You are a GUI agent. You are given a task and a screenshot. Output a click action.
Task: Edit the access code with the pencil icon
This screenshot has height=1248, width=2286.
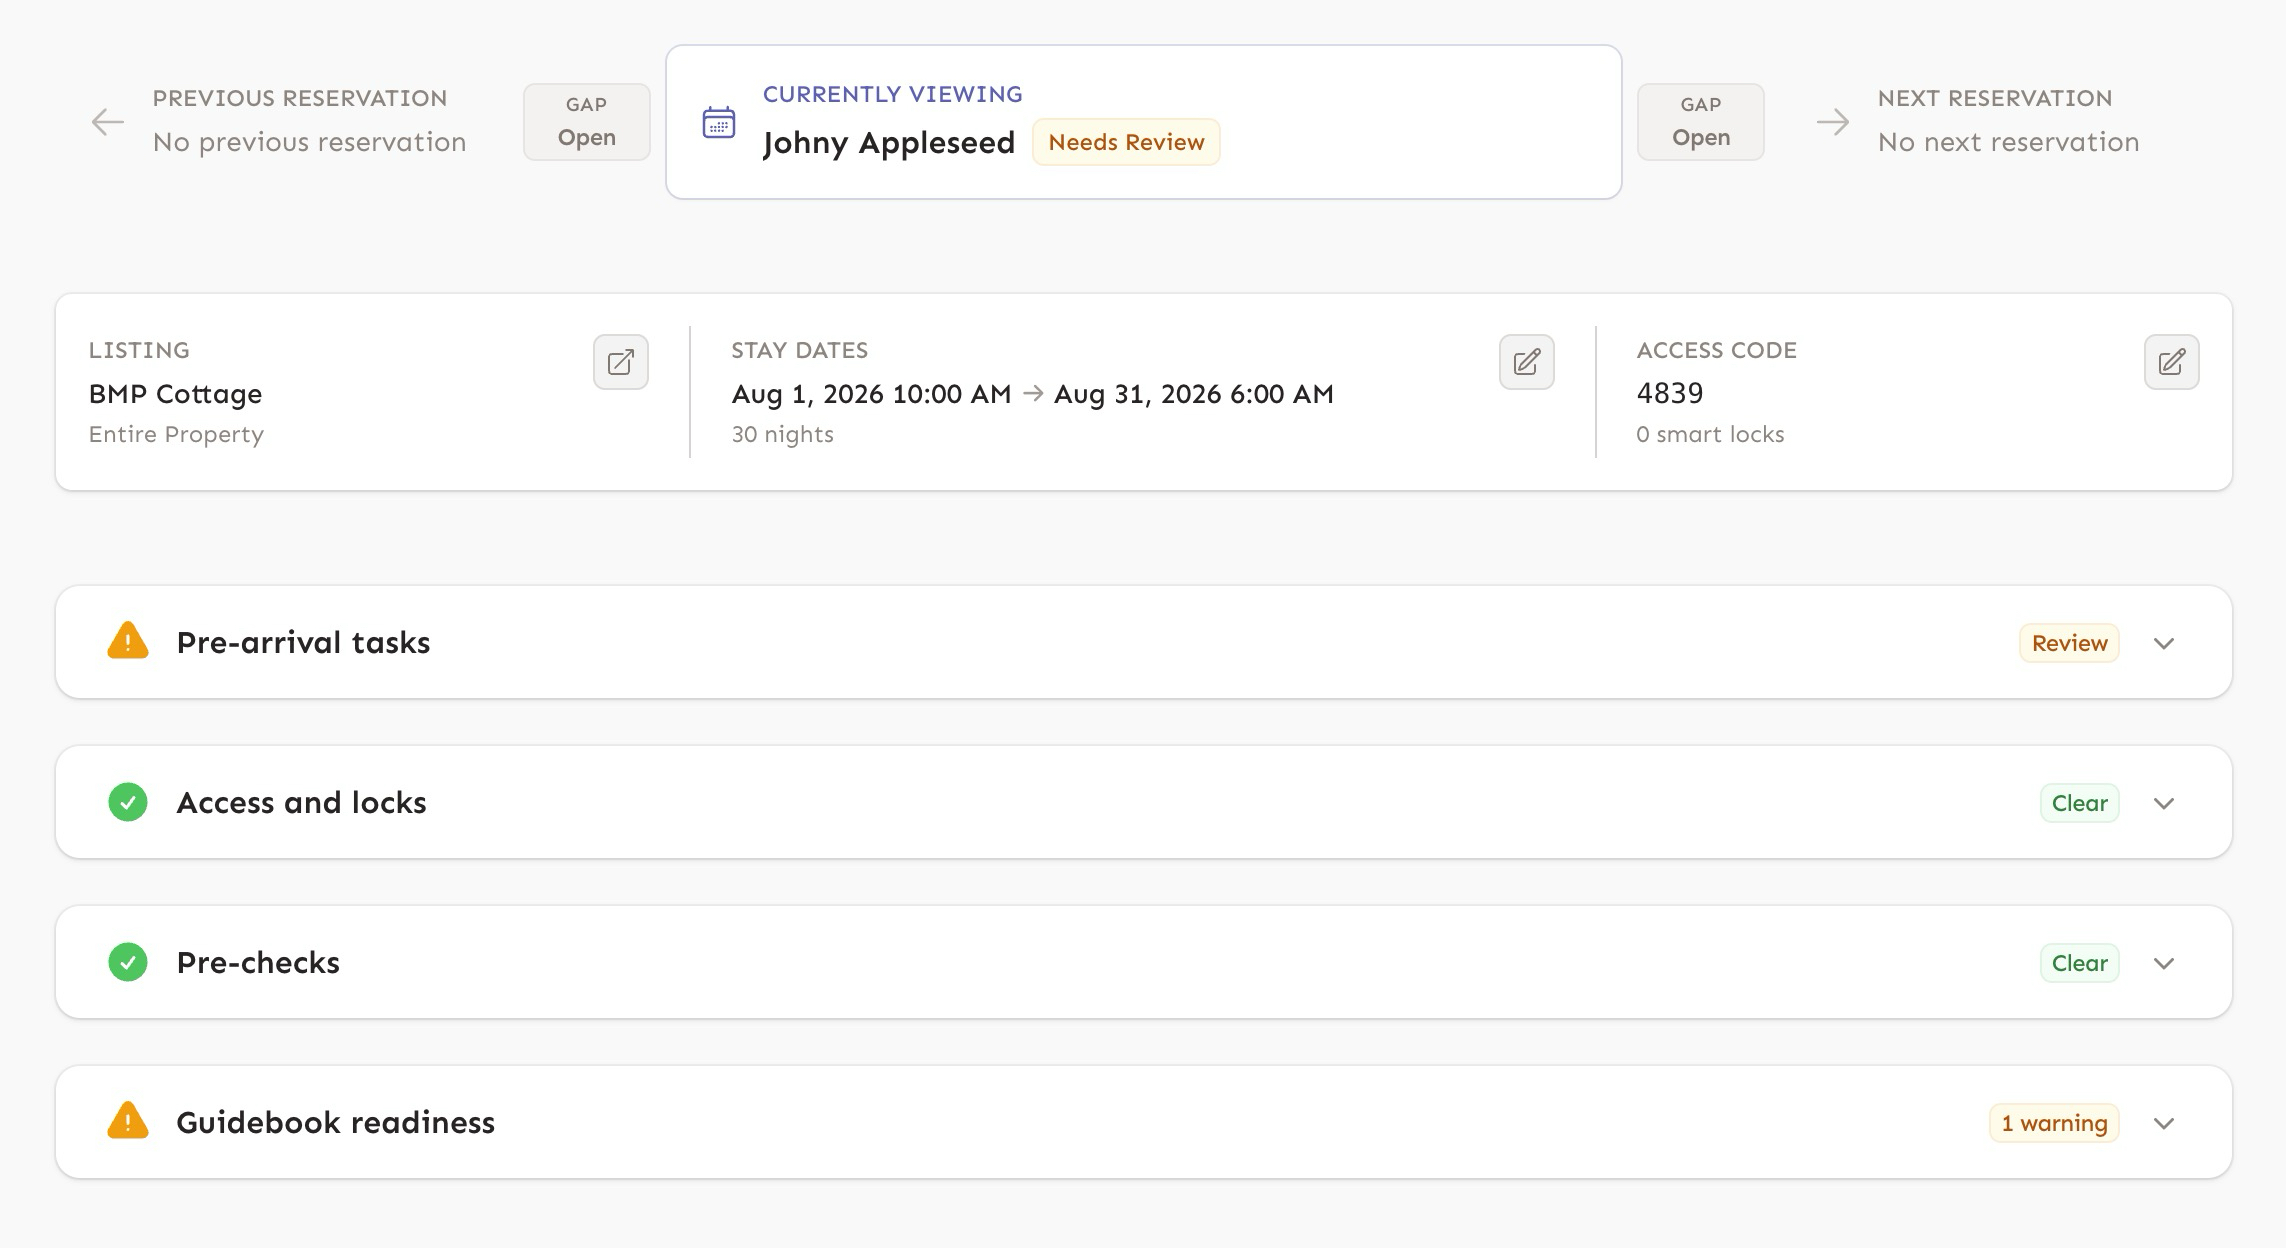(x=2171, y=362)
